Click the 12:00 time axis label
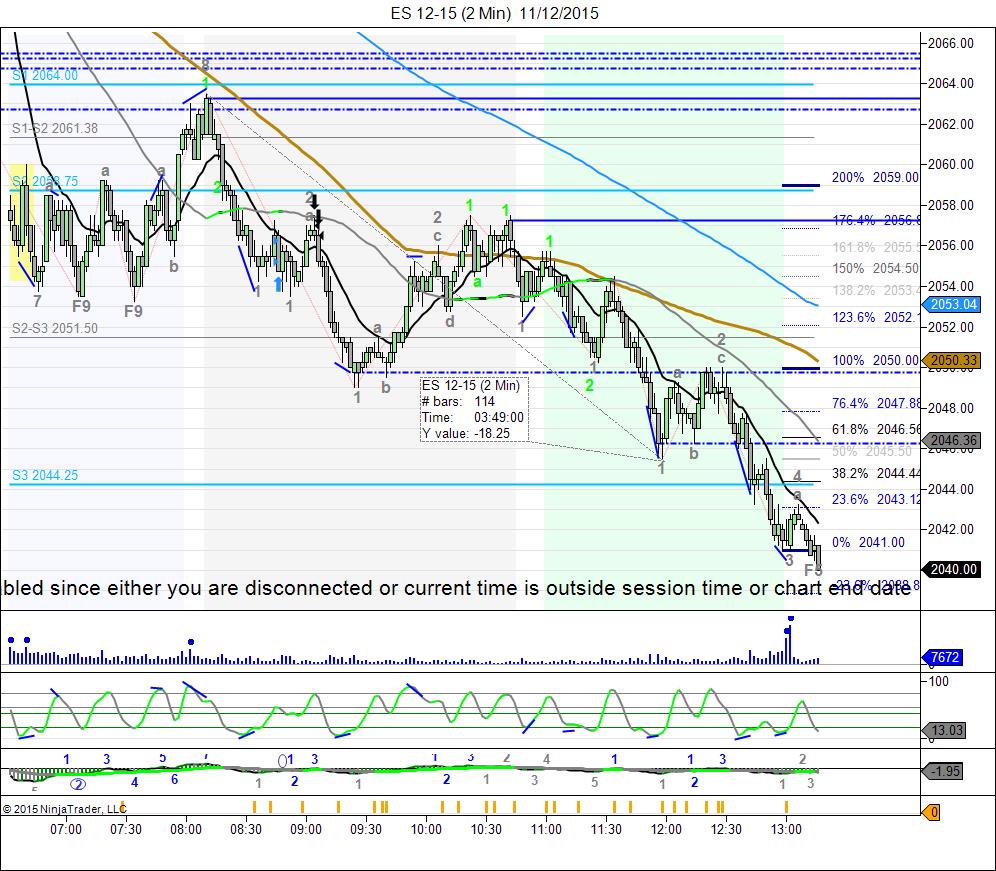Viewport: 996px width, 871px height. 666,829
